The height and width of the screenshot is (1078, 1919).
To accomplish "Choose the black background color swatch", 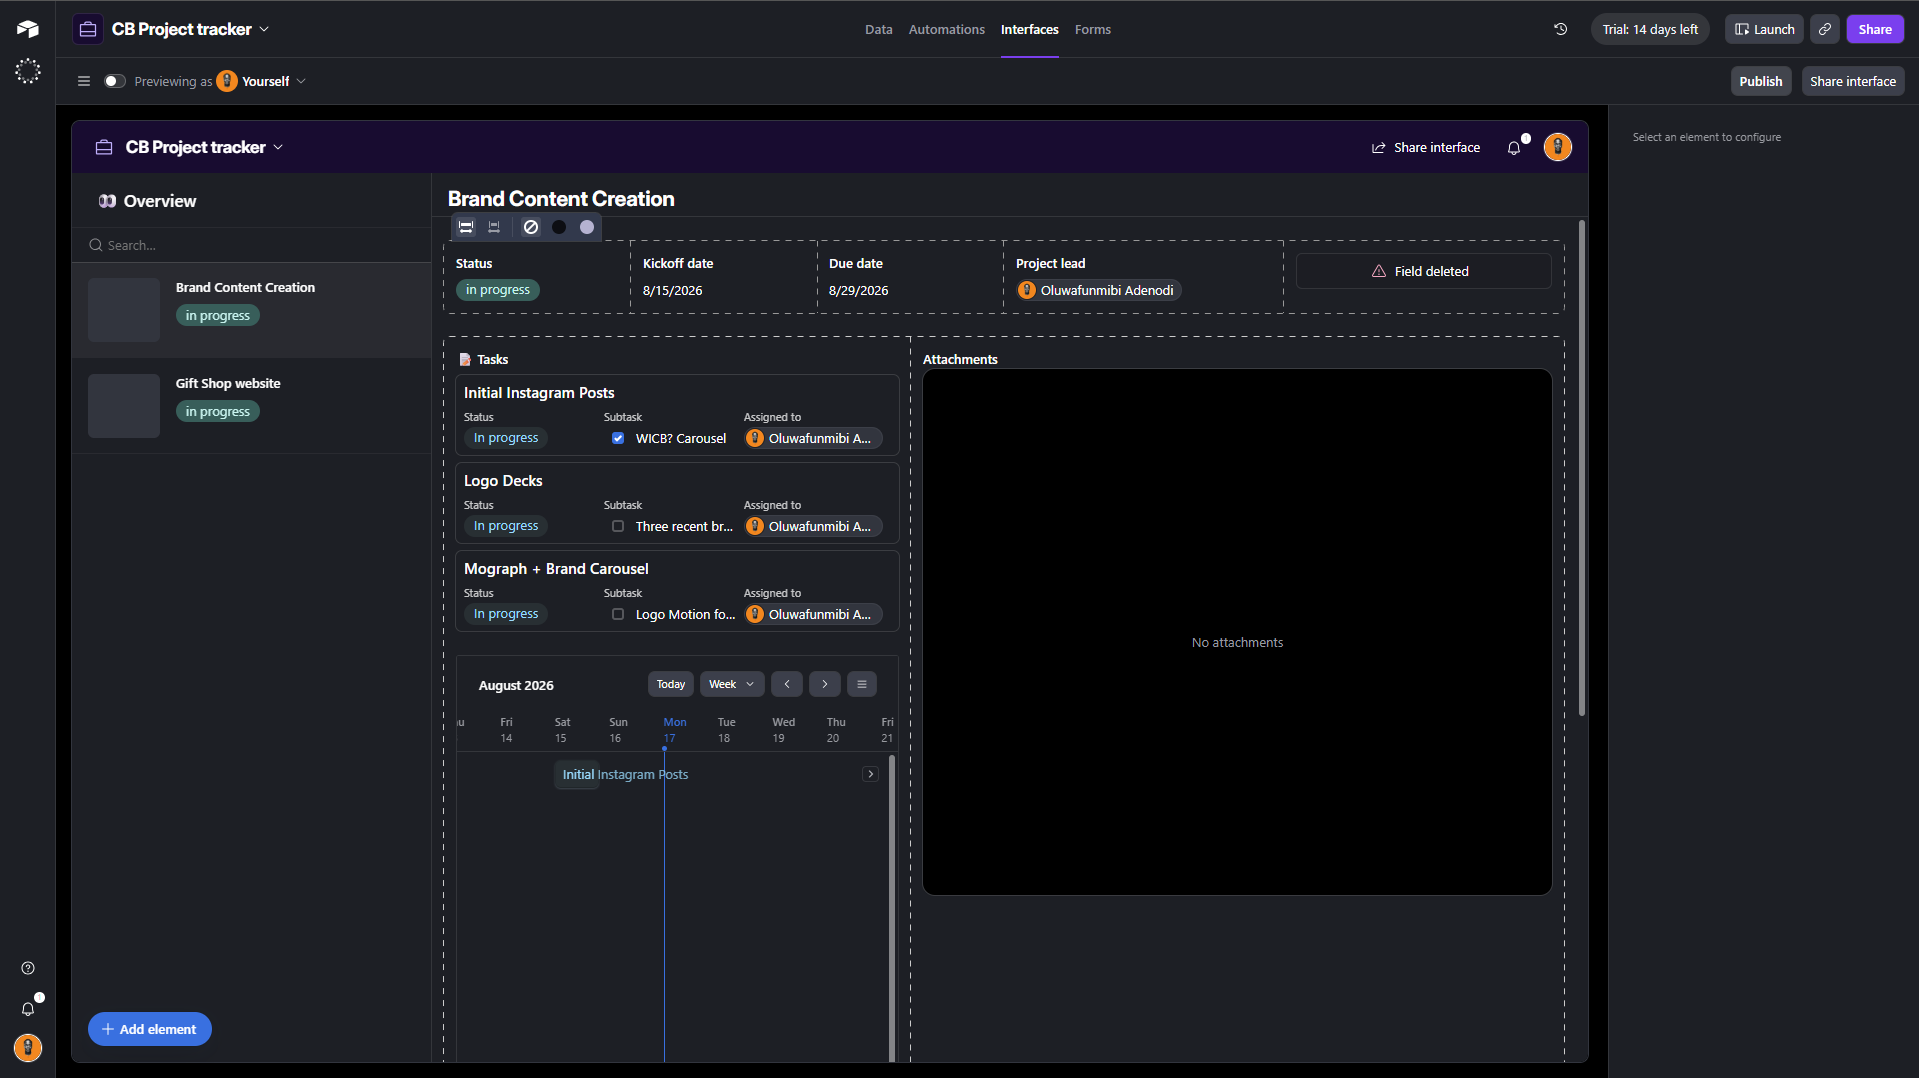I will 559,227.
